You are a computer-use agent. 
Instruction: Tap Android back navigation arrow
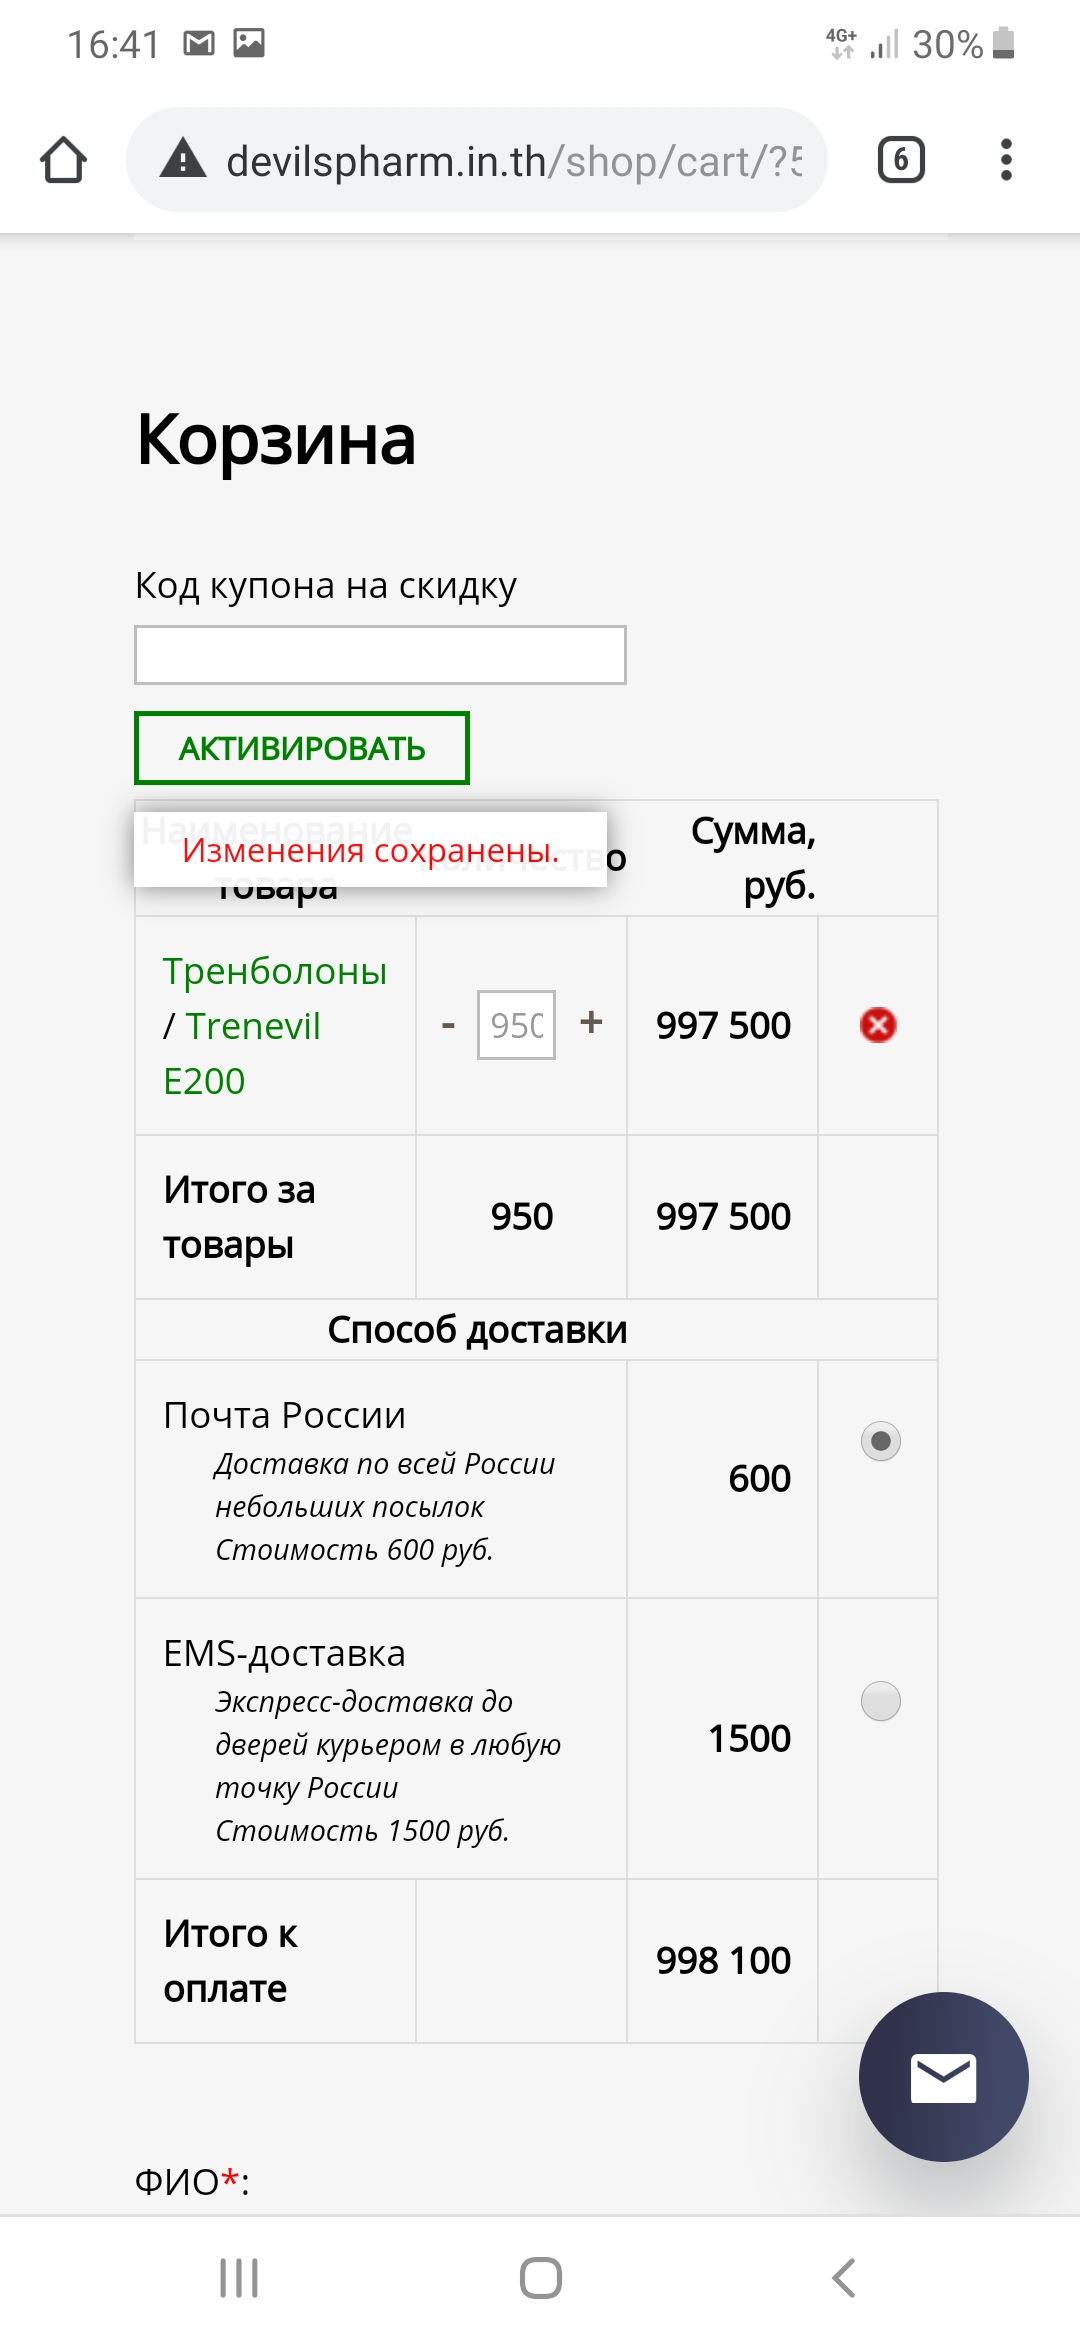pyautogui.click(x=844, y=2278)
